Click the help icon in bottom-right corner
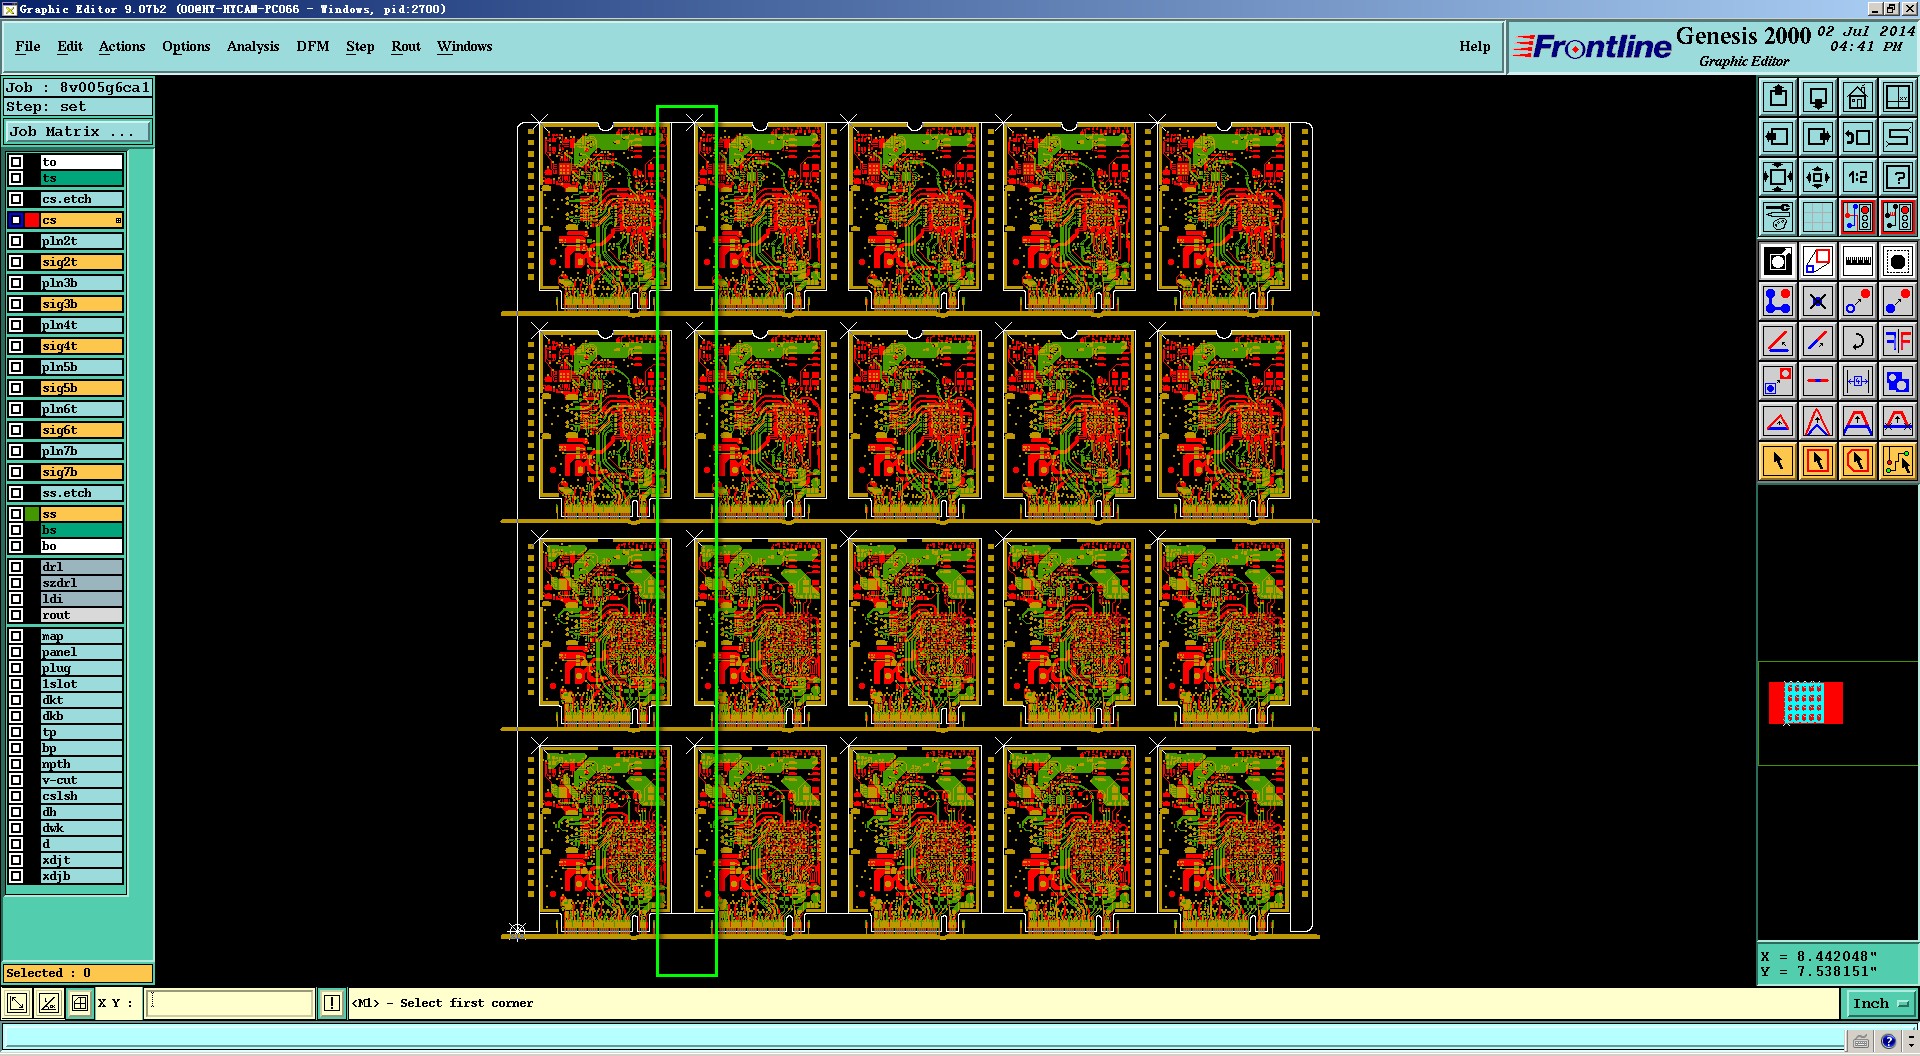Image resolution: width=1920 pixels, height=1056 pixels. point(1888,1042)
